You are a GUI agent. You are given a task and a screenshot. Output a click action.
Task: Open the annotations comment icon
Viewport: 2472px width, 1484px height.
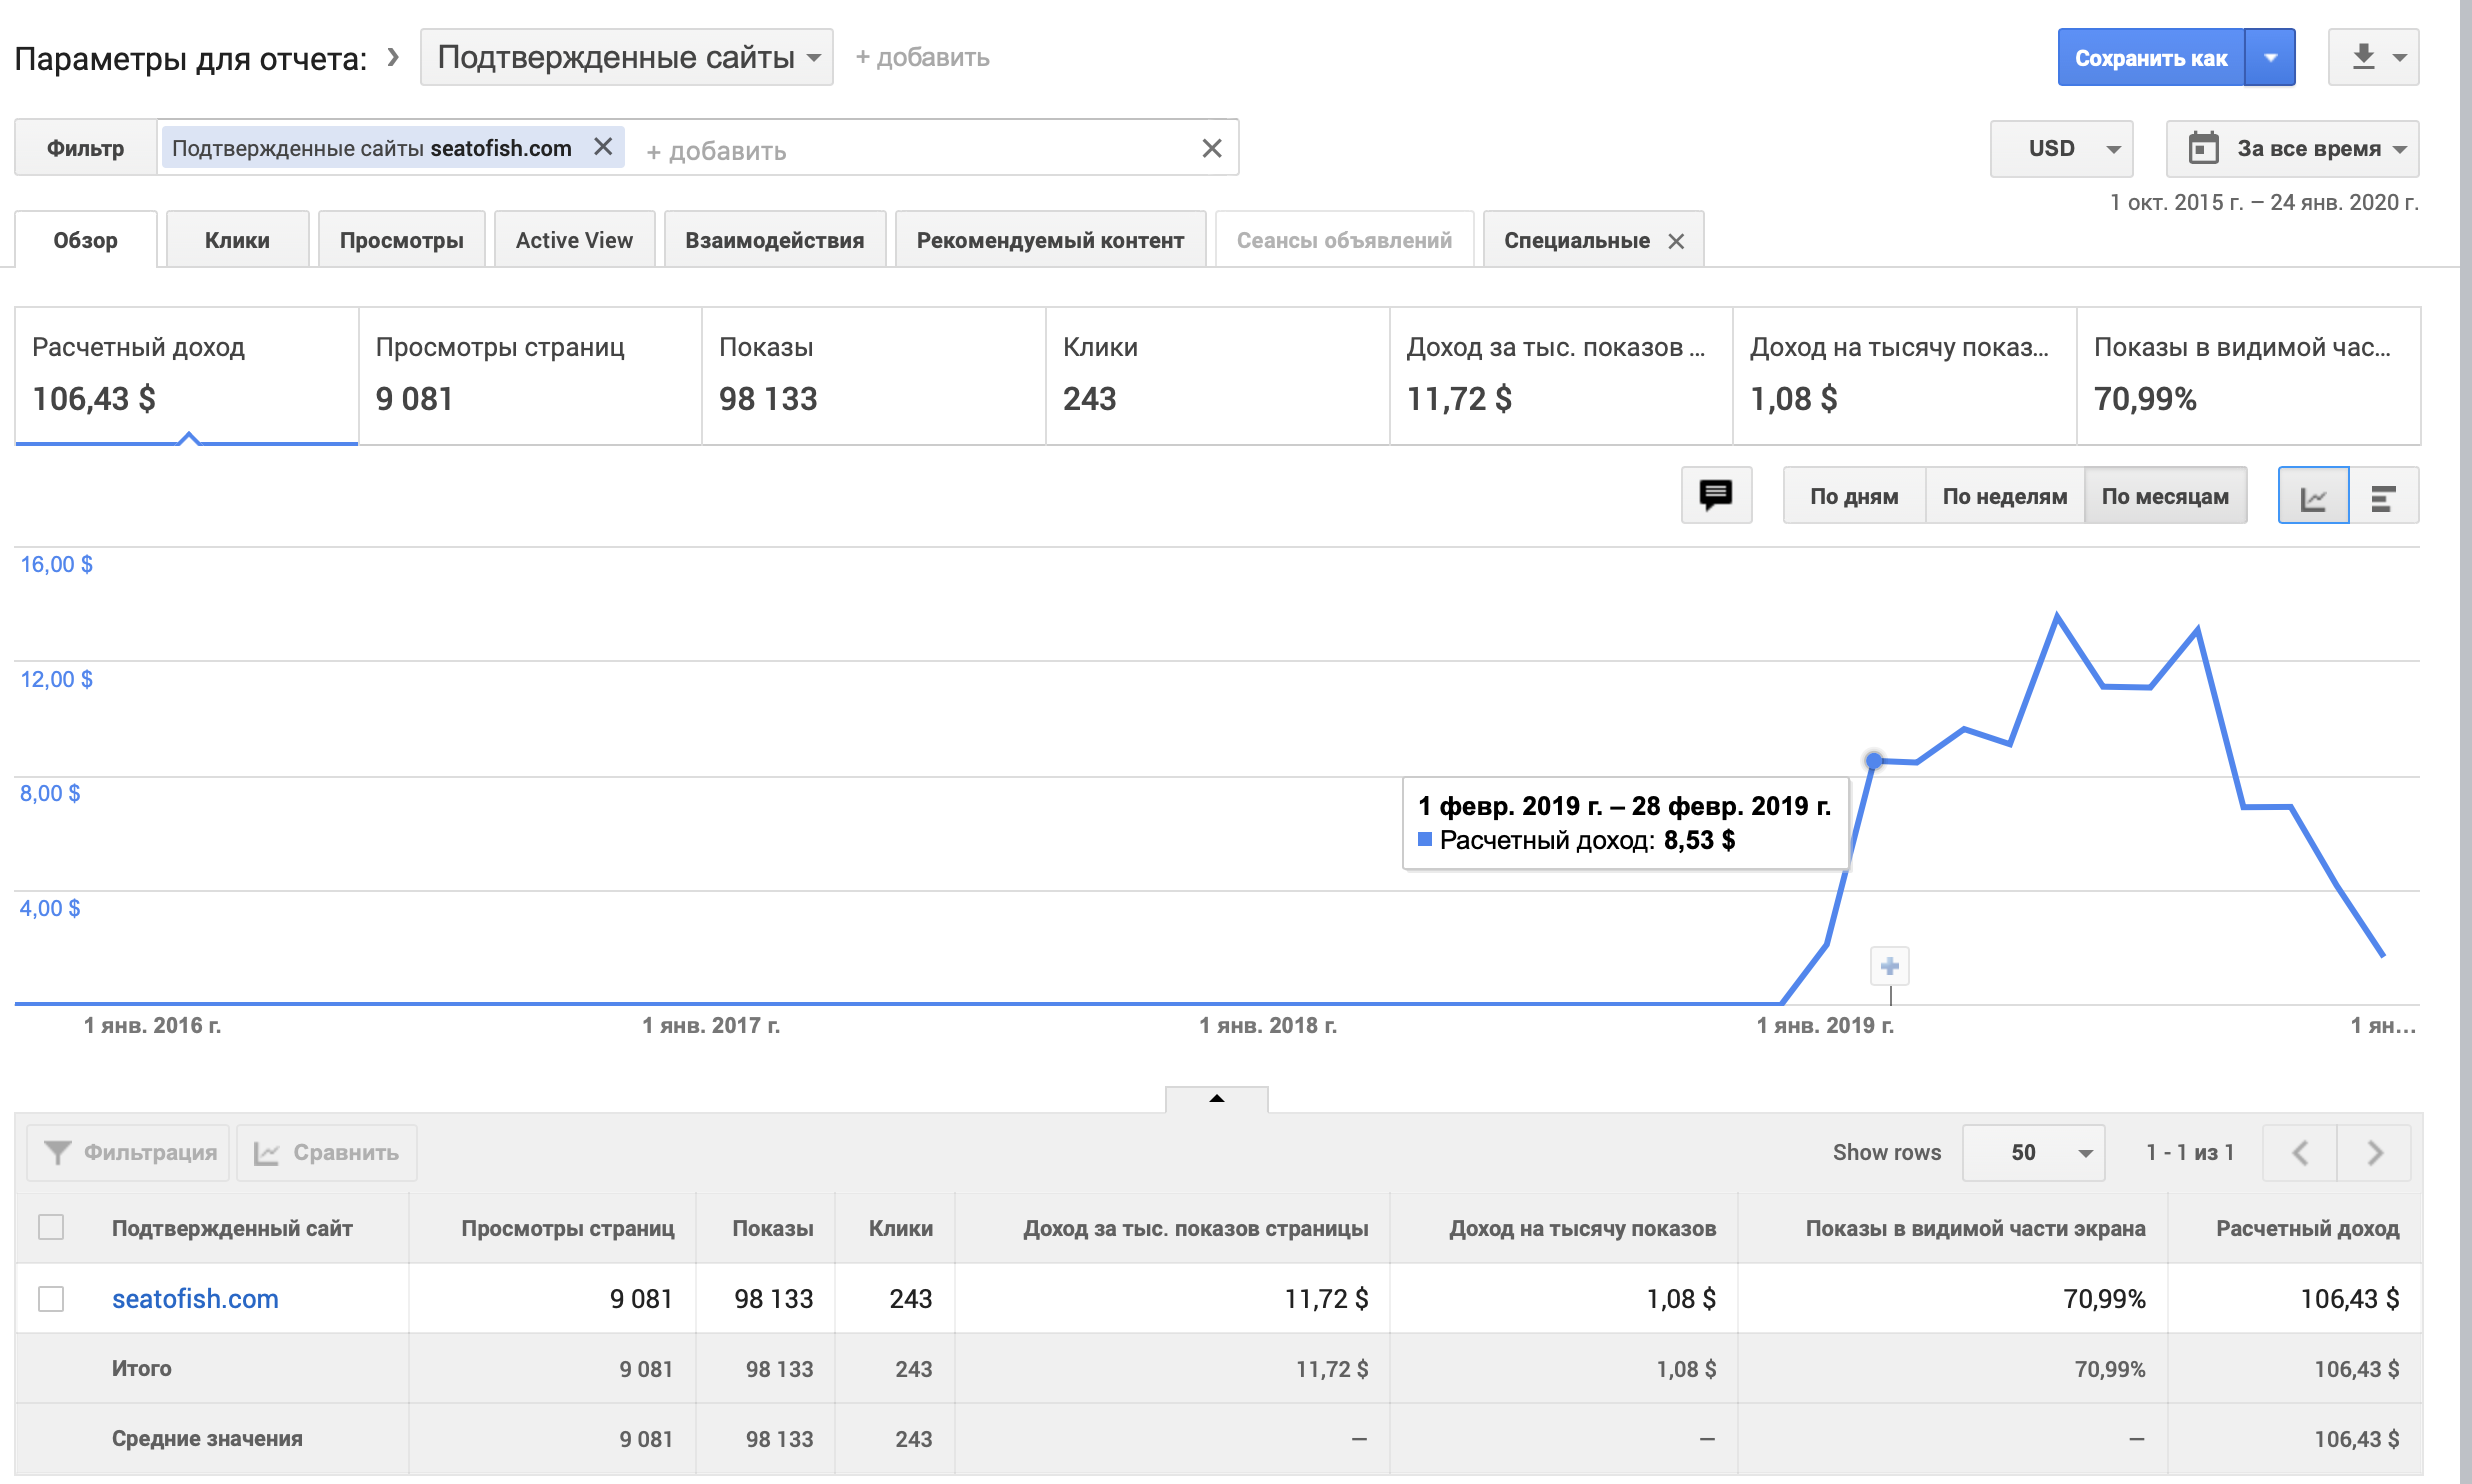tap(1716, 495)
